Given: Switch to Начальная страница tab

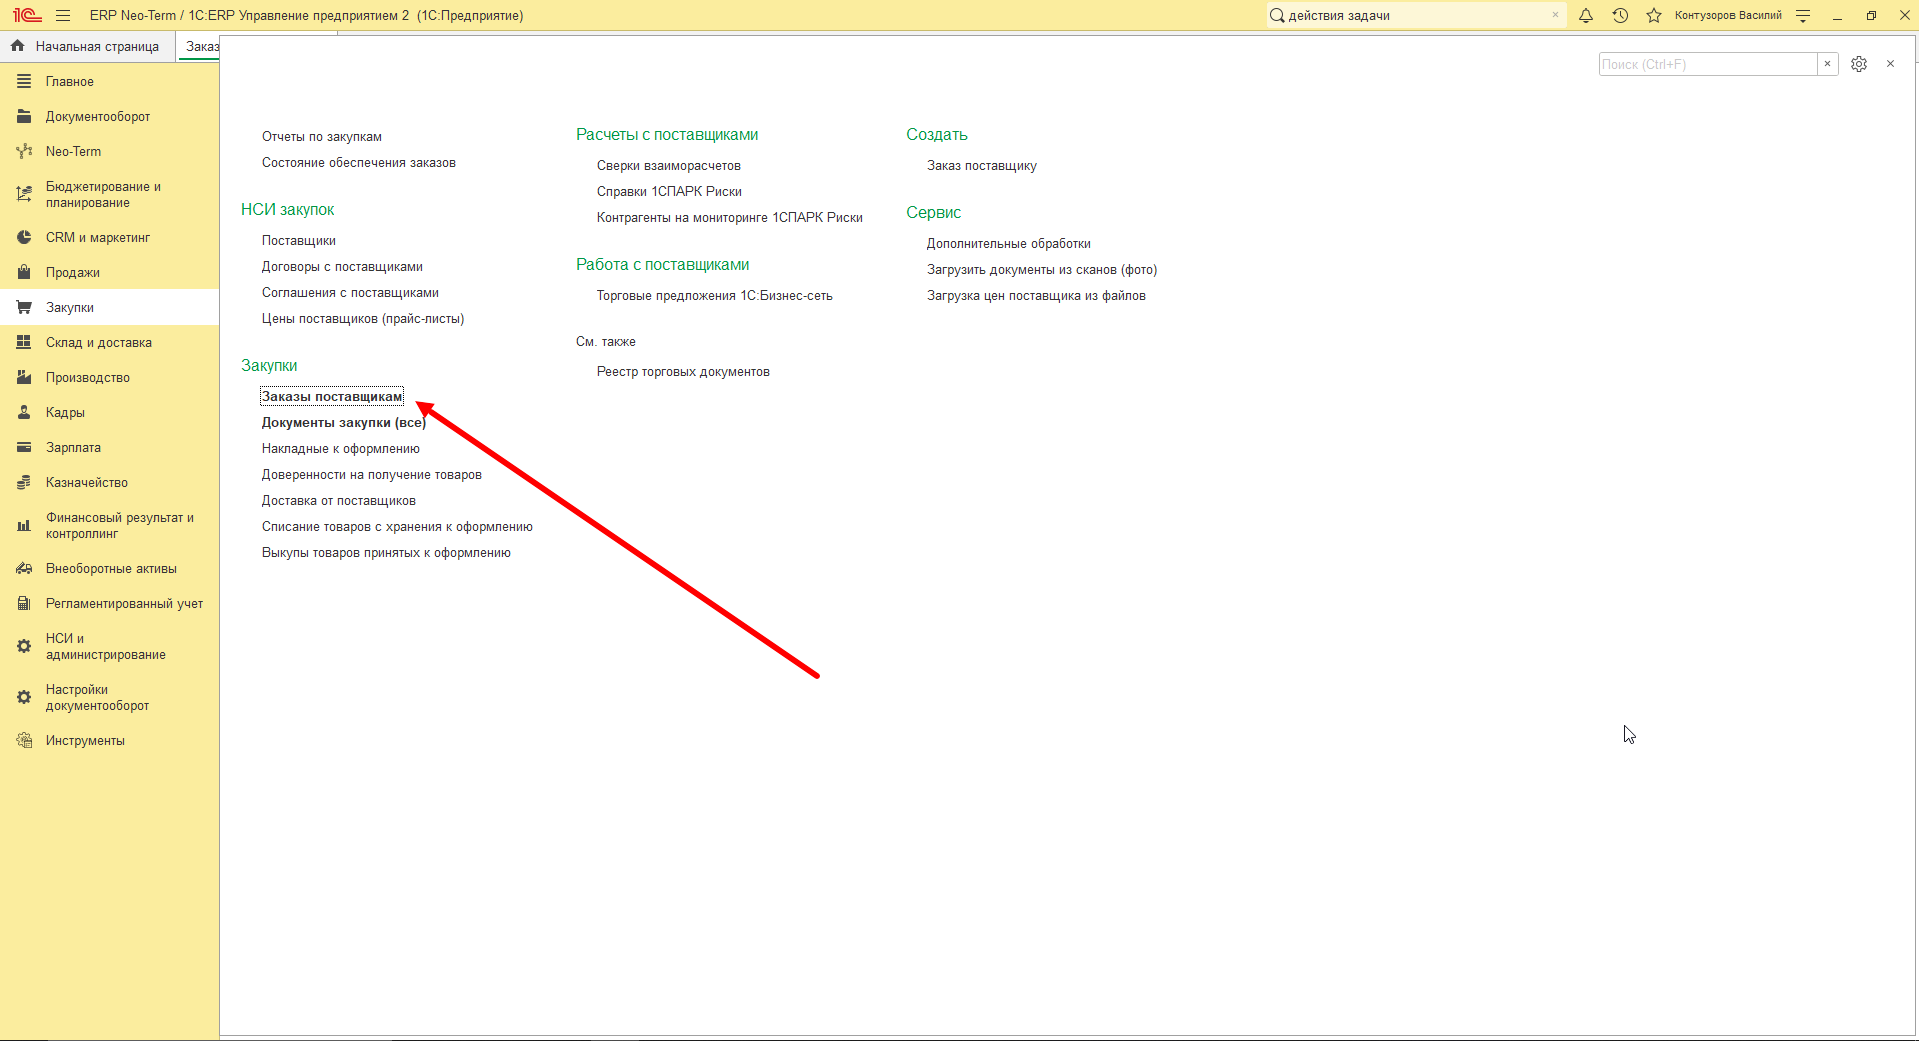Looking at the screenshot, I should [87, 46].
